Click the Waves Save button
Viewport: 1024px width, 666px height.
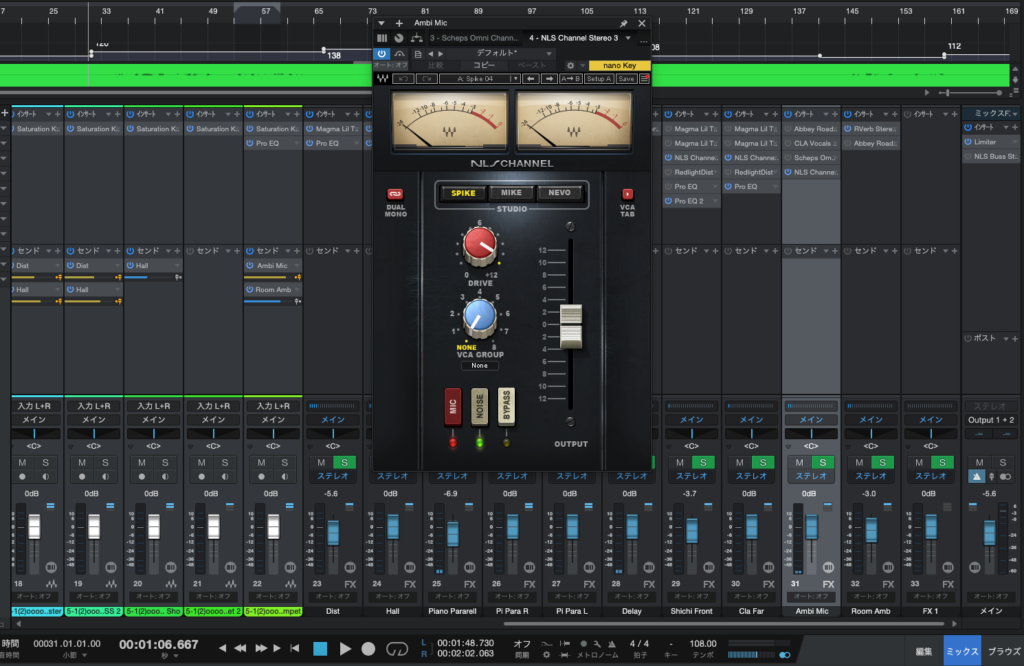[626, 78]
